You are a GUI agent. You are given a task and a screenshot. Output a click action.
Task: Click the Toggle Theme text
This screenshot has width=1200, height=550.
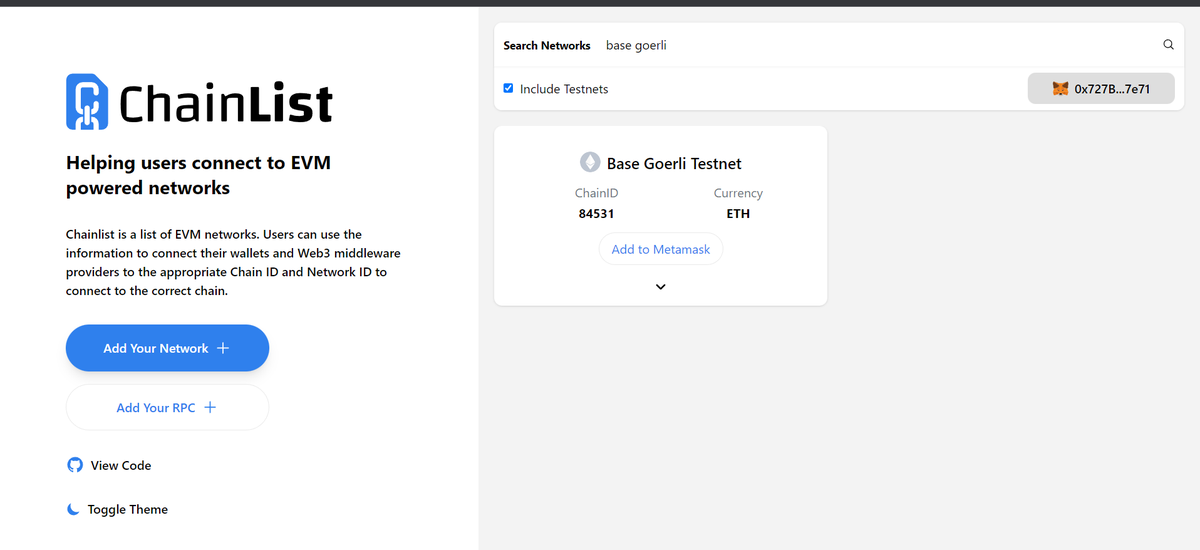click(x=128, y=509)
